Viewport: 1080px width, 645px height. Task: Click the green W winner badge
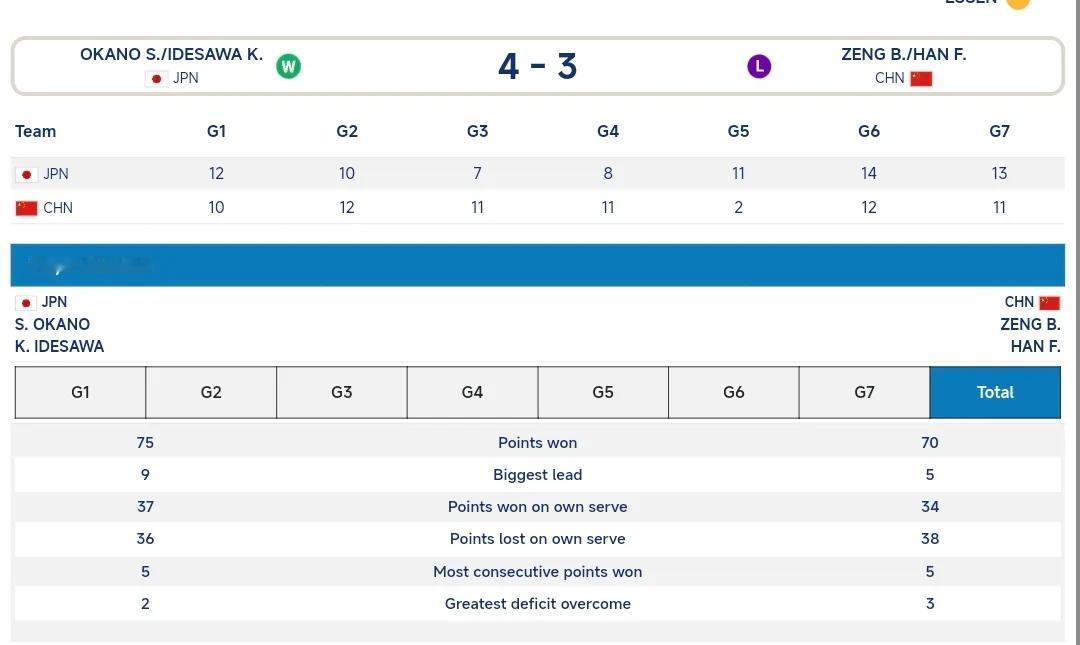point(289,66)
